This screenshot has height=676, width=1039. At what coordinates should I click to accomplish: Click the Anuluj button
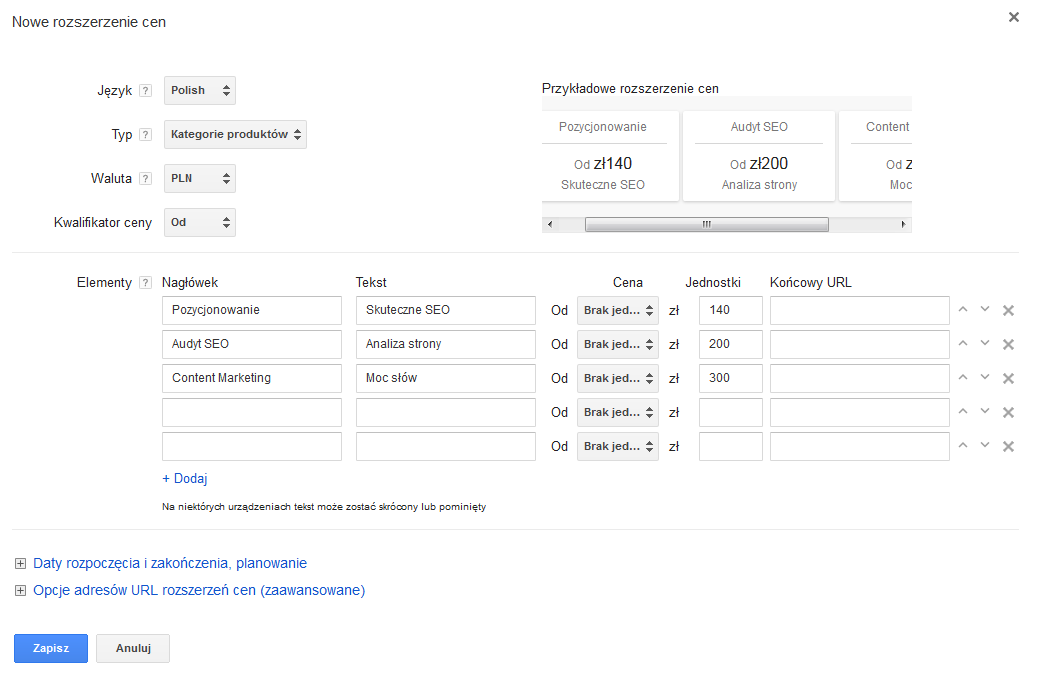(x=133, y=648)
